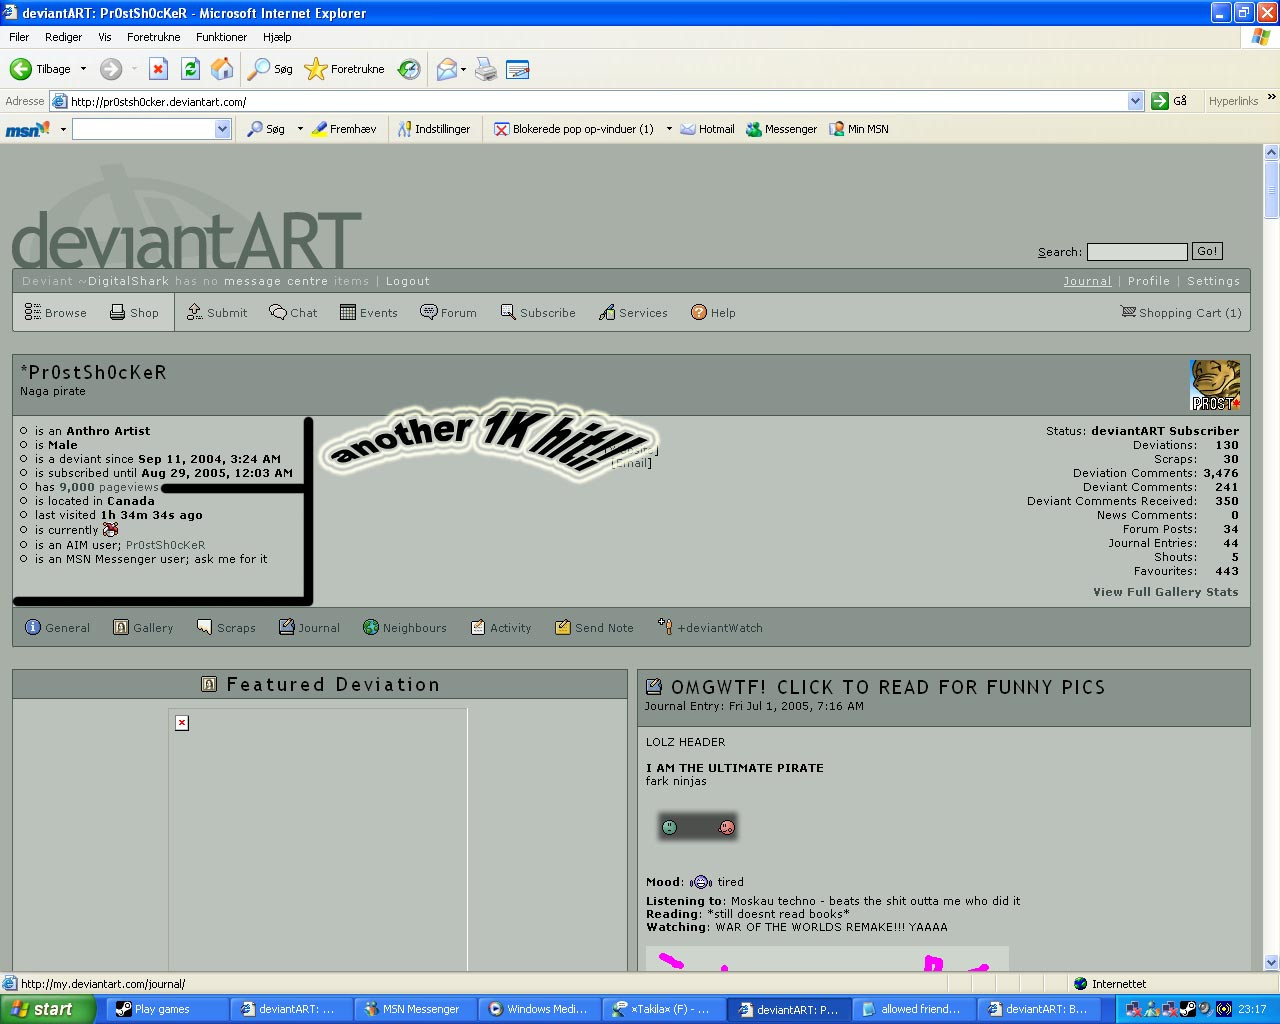Expand the MSN logo dropdown arrow
Viewport: 1280px width, 1024px height.
63,129
